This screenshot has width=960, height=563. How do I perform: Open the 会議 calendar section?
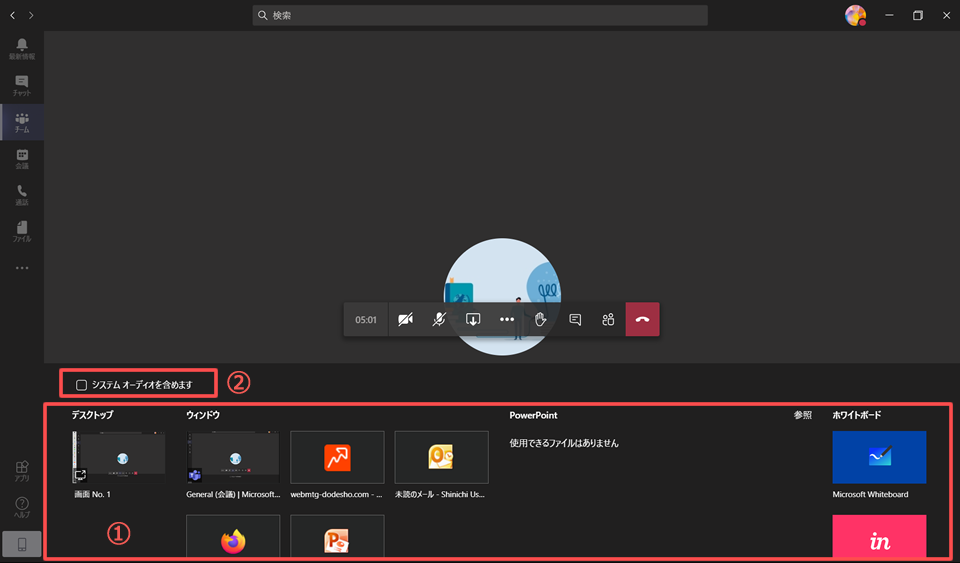pyautogui.click(x=22, y=159)
